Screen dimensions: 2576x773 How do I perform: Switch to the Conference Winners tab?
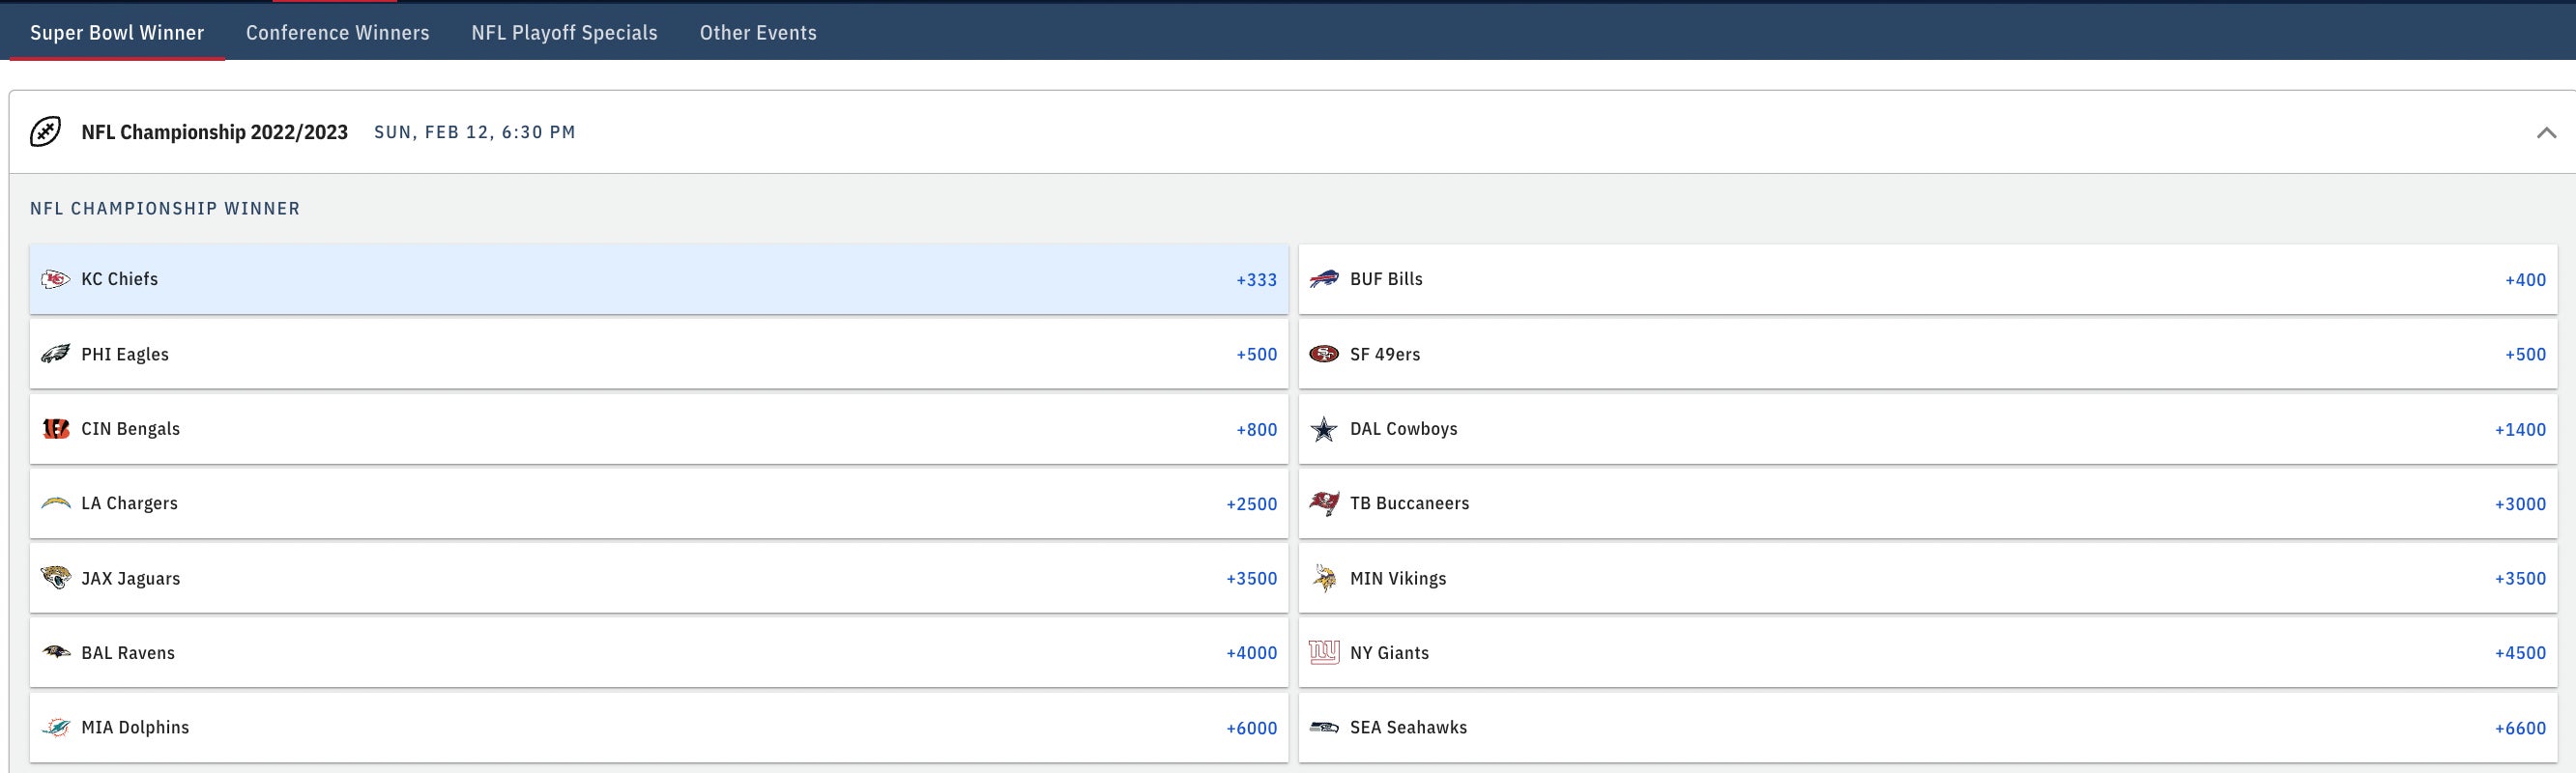(337, 33)
